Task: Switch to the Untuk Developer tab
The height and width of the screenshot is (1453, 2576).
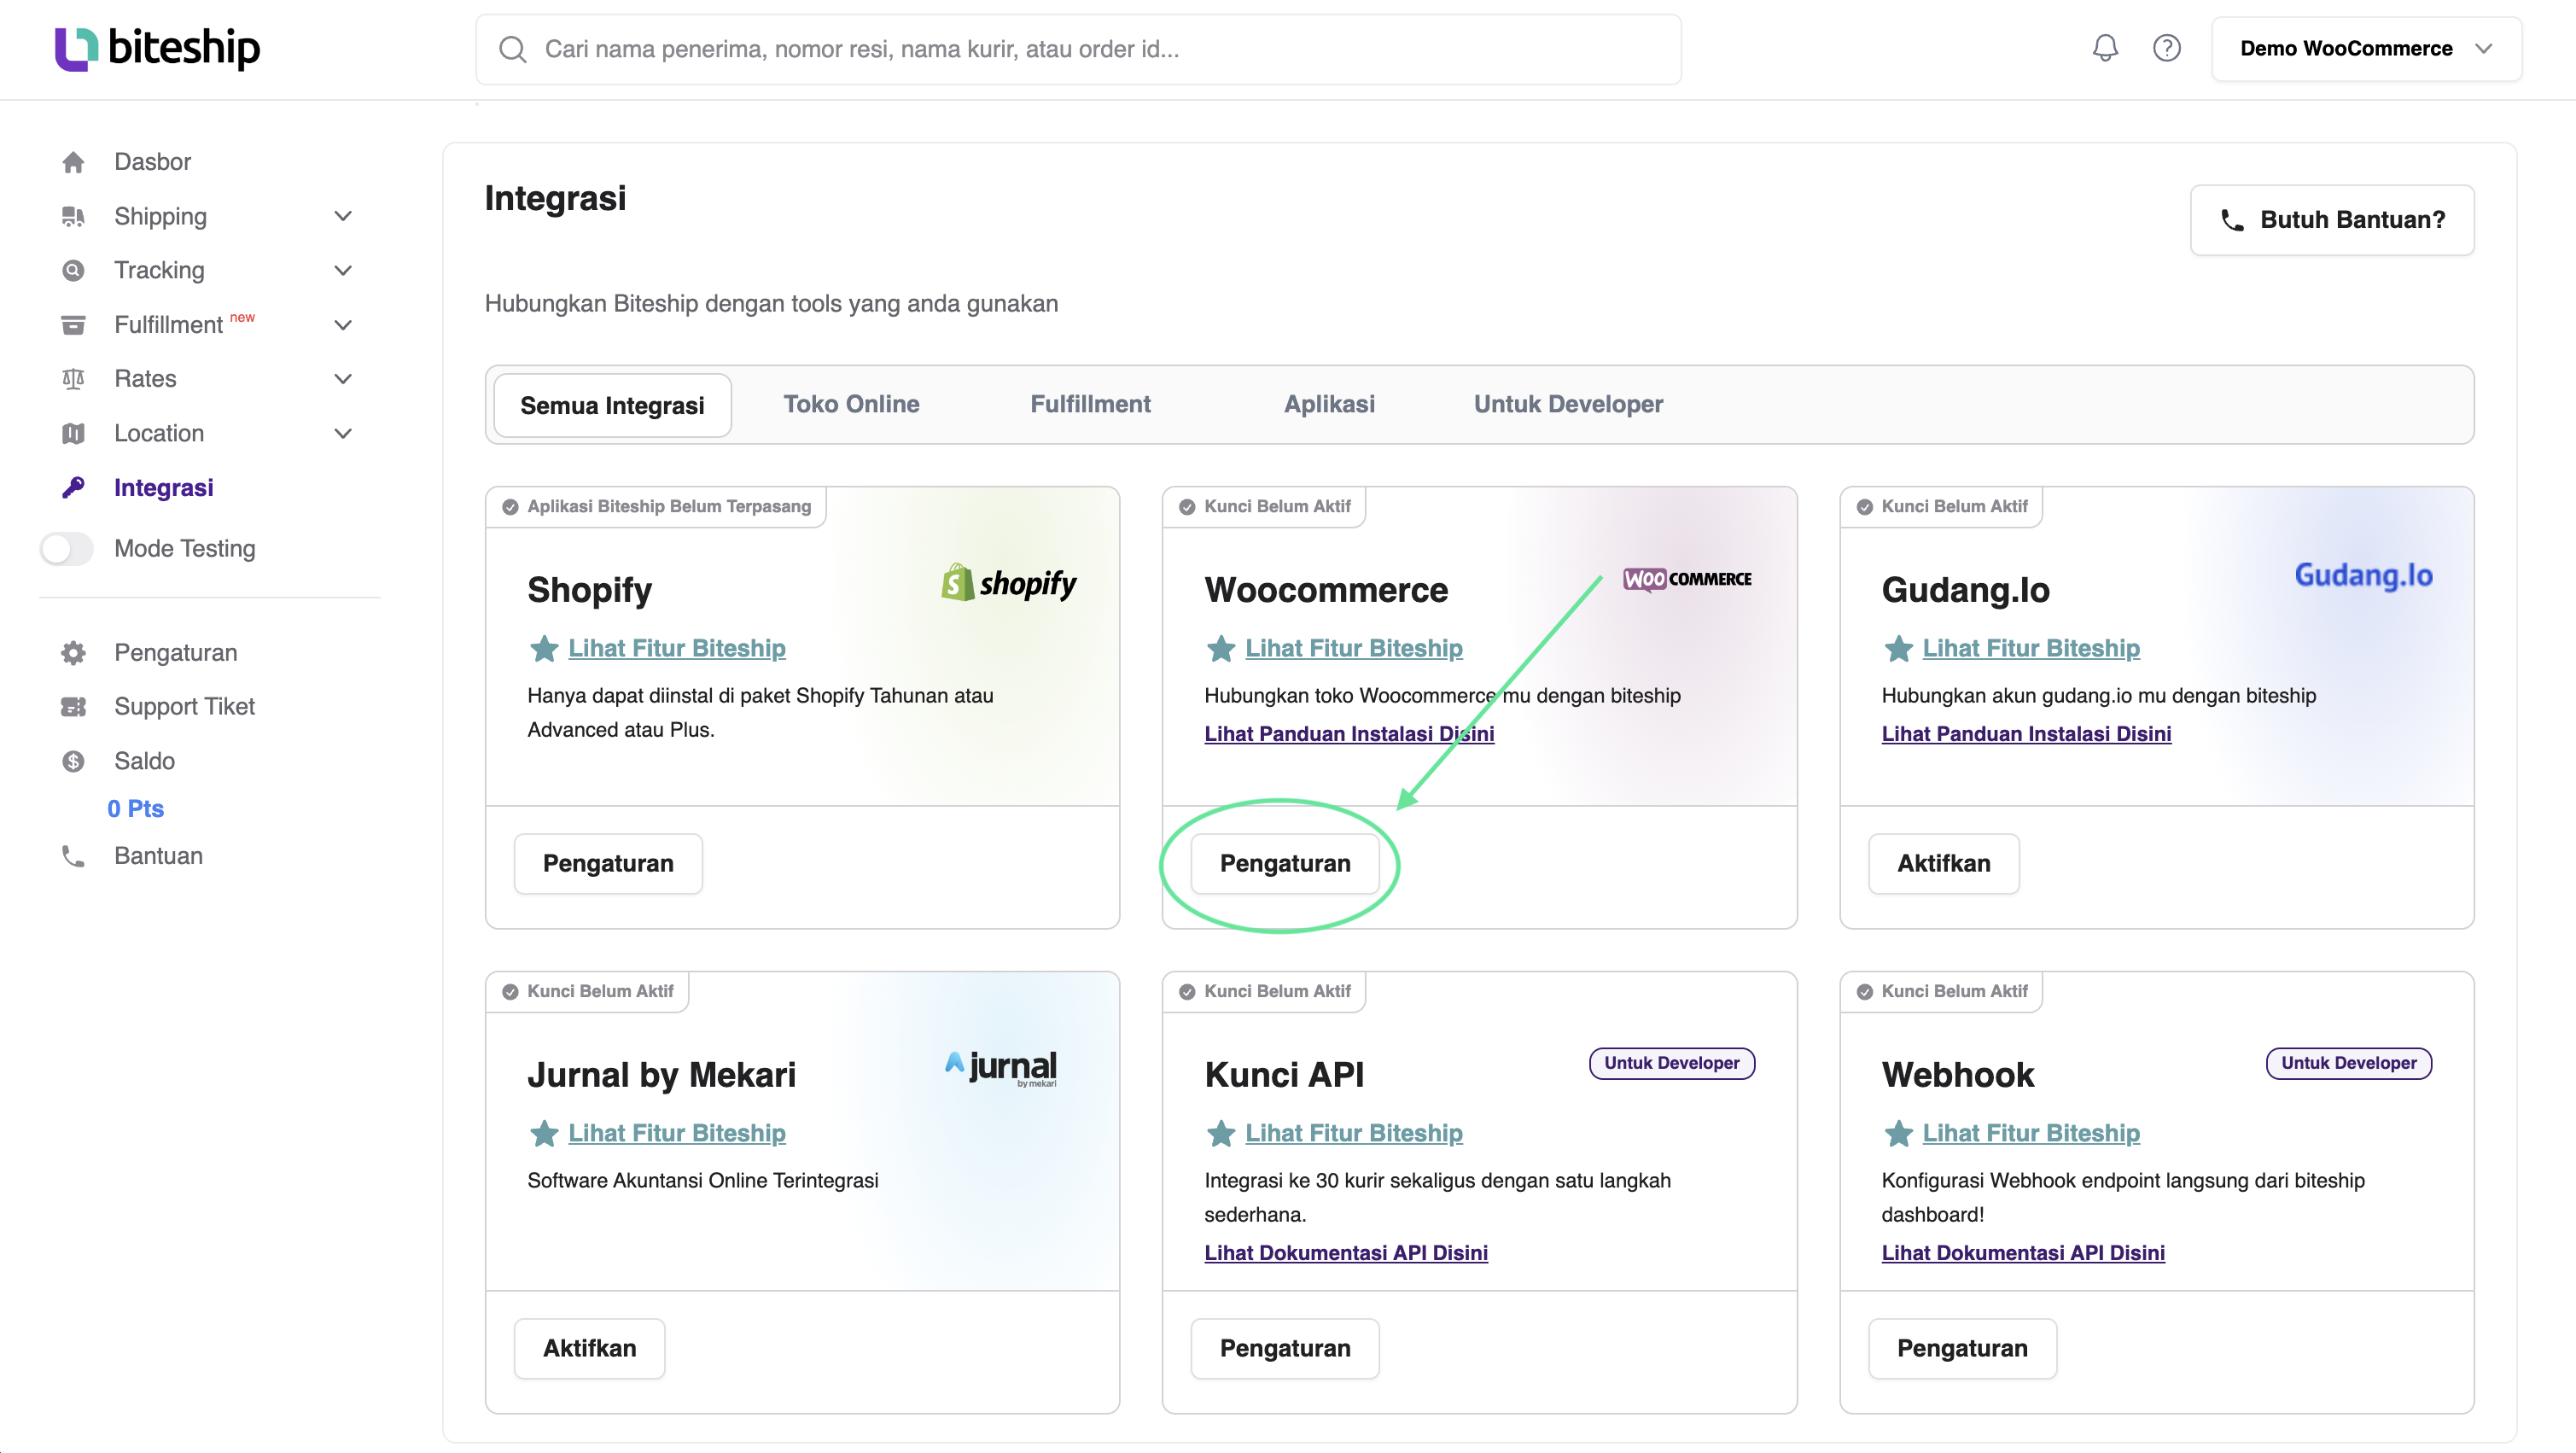Action: point(1568,404)
